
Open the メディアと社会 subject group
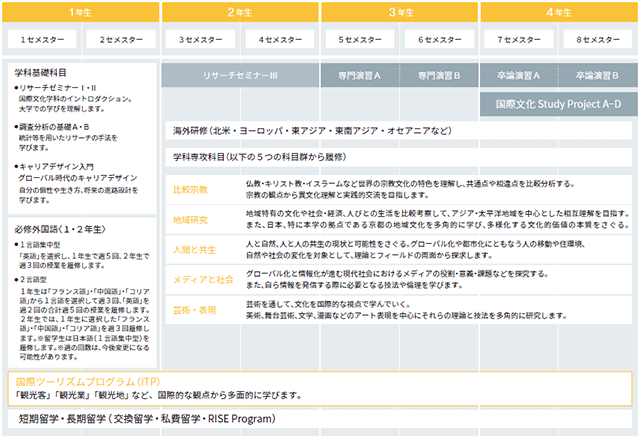point(203,280)
